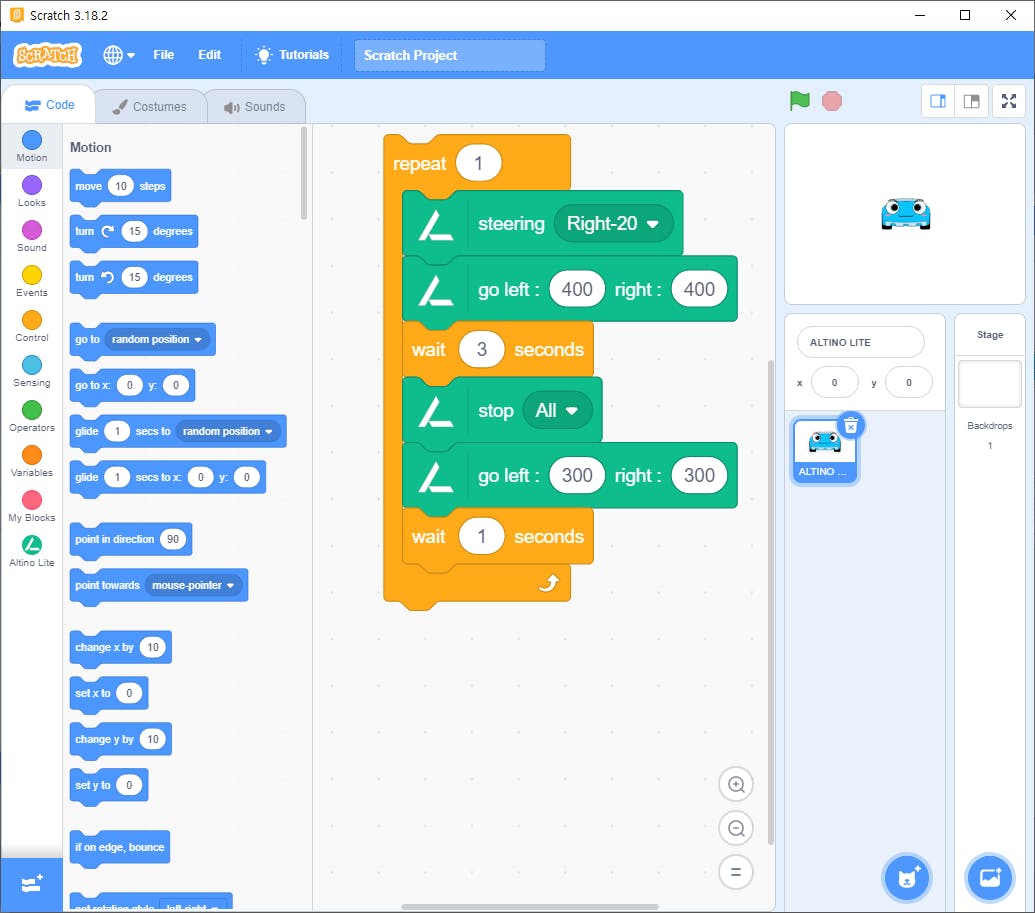Reset workspace zoom with equals icon
This screenshot has width=1035, height=913.
coord(736,872)
